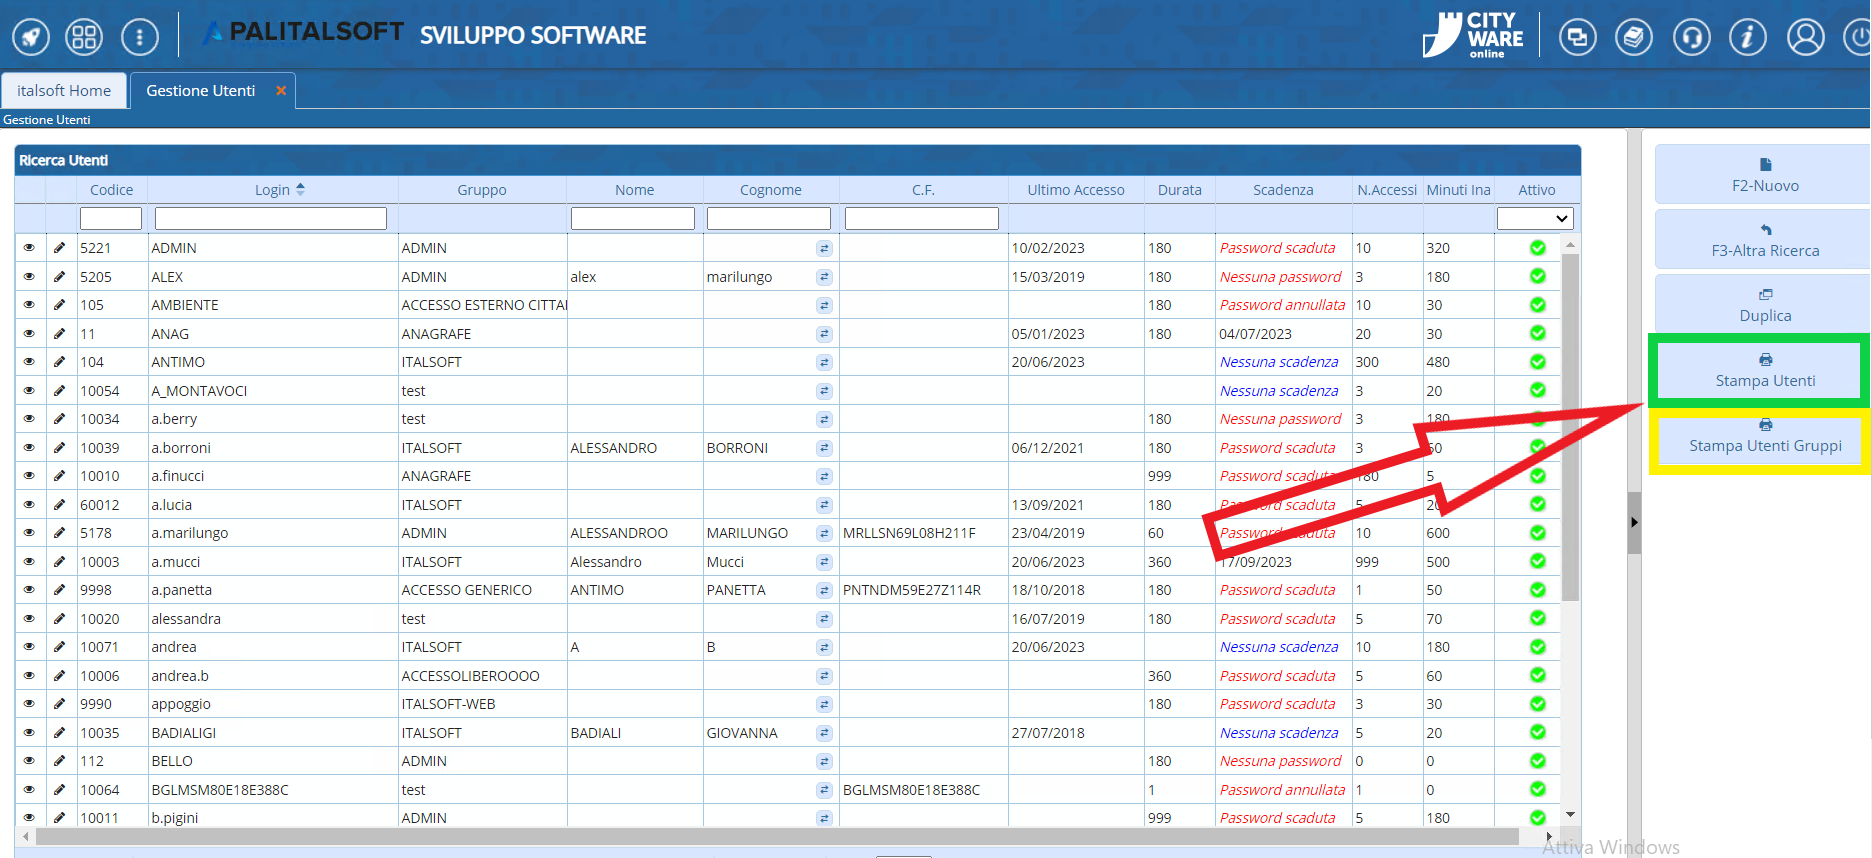The width and height of the screenshot is (1872, 858).
Task: Click the Stampa Utenti button
Action: click(x=1764, y=371)
